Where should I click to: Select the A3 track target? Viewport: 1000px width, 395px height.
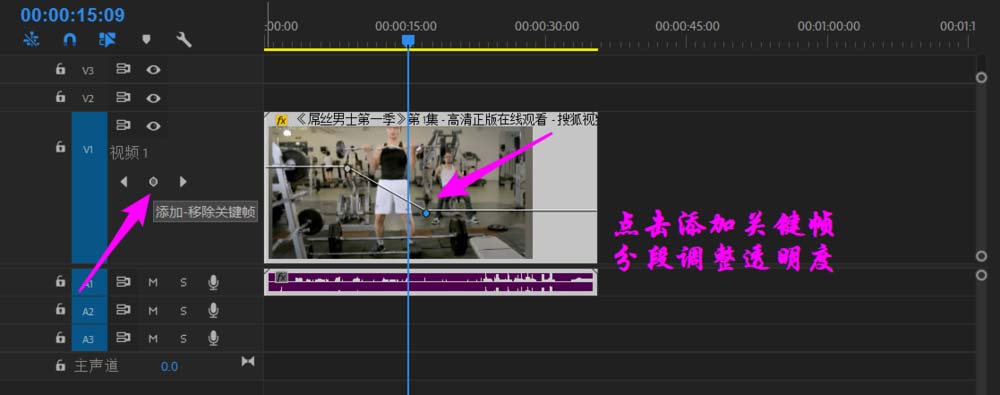pos(89,338)
